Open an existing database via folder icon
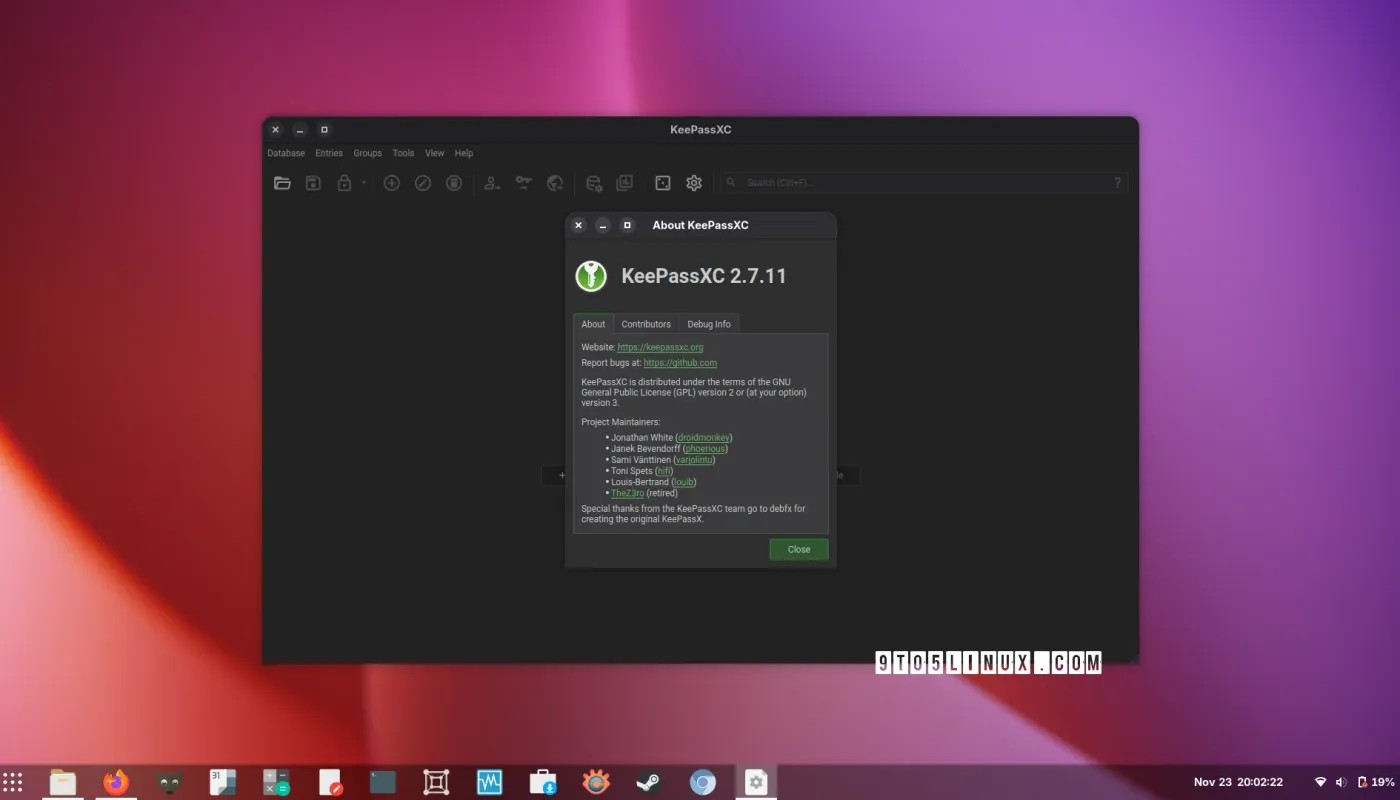Viewport: 1400px width, 800px height. (282, 183)
